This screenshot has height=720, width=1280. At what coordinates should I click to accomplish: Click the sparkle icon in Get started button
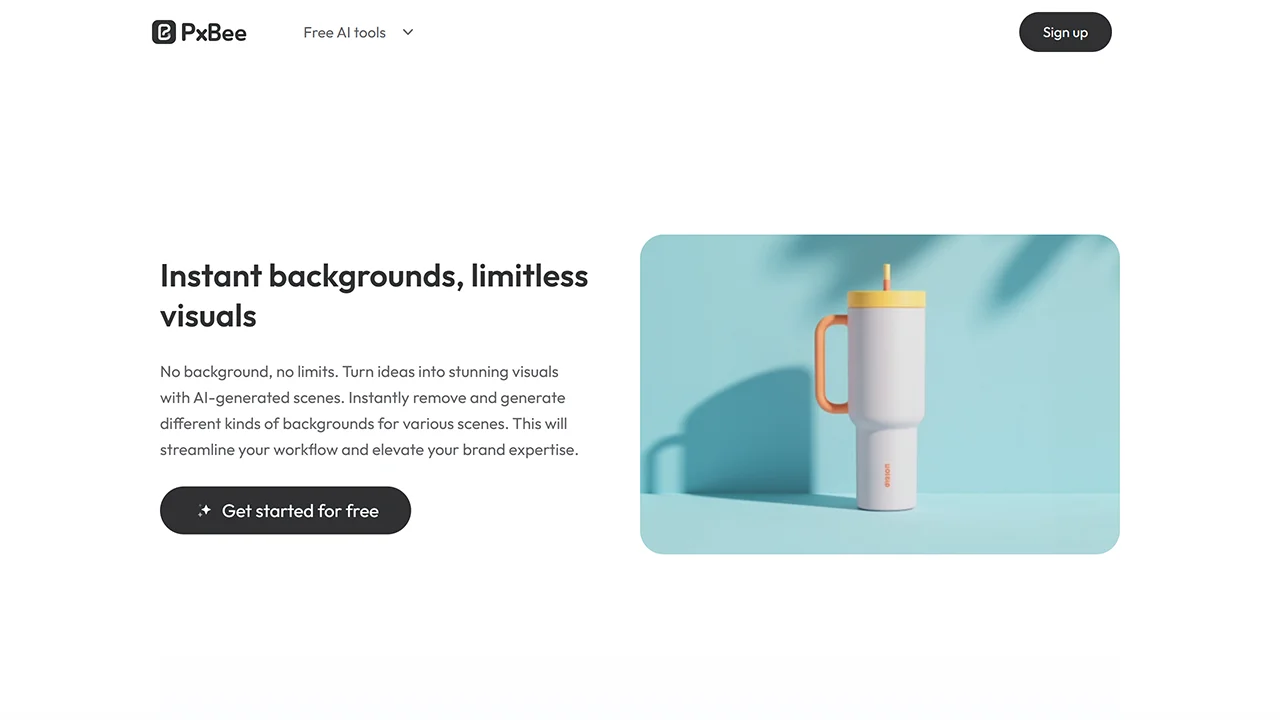click(x=204, y=510)
